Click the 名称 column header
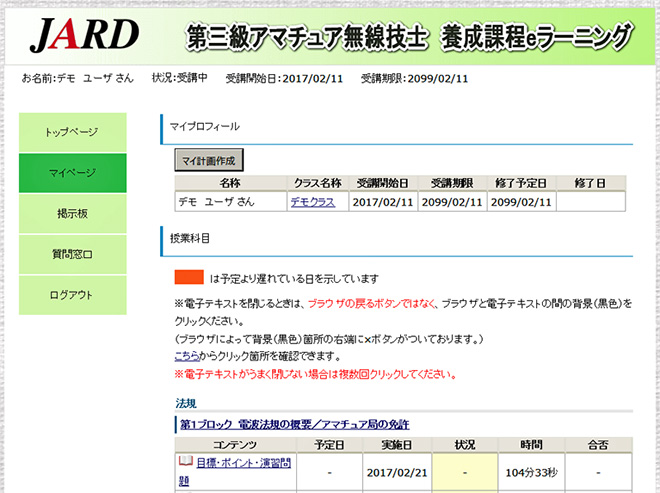 230,183
